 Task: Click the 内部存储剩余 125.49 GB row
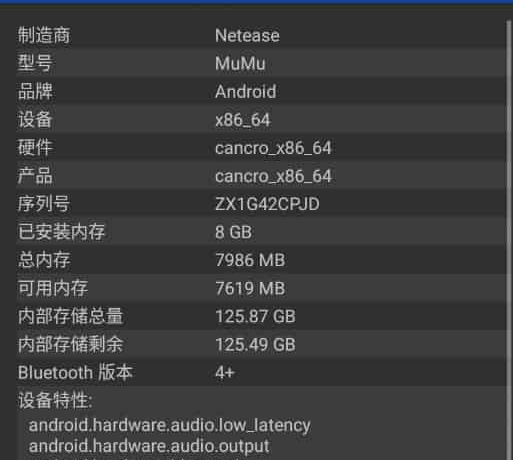261,344
